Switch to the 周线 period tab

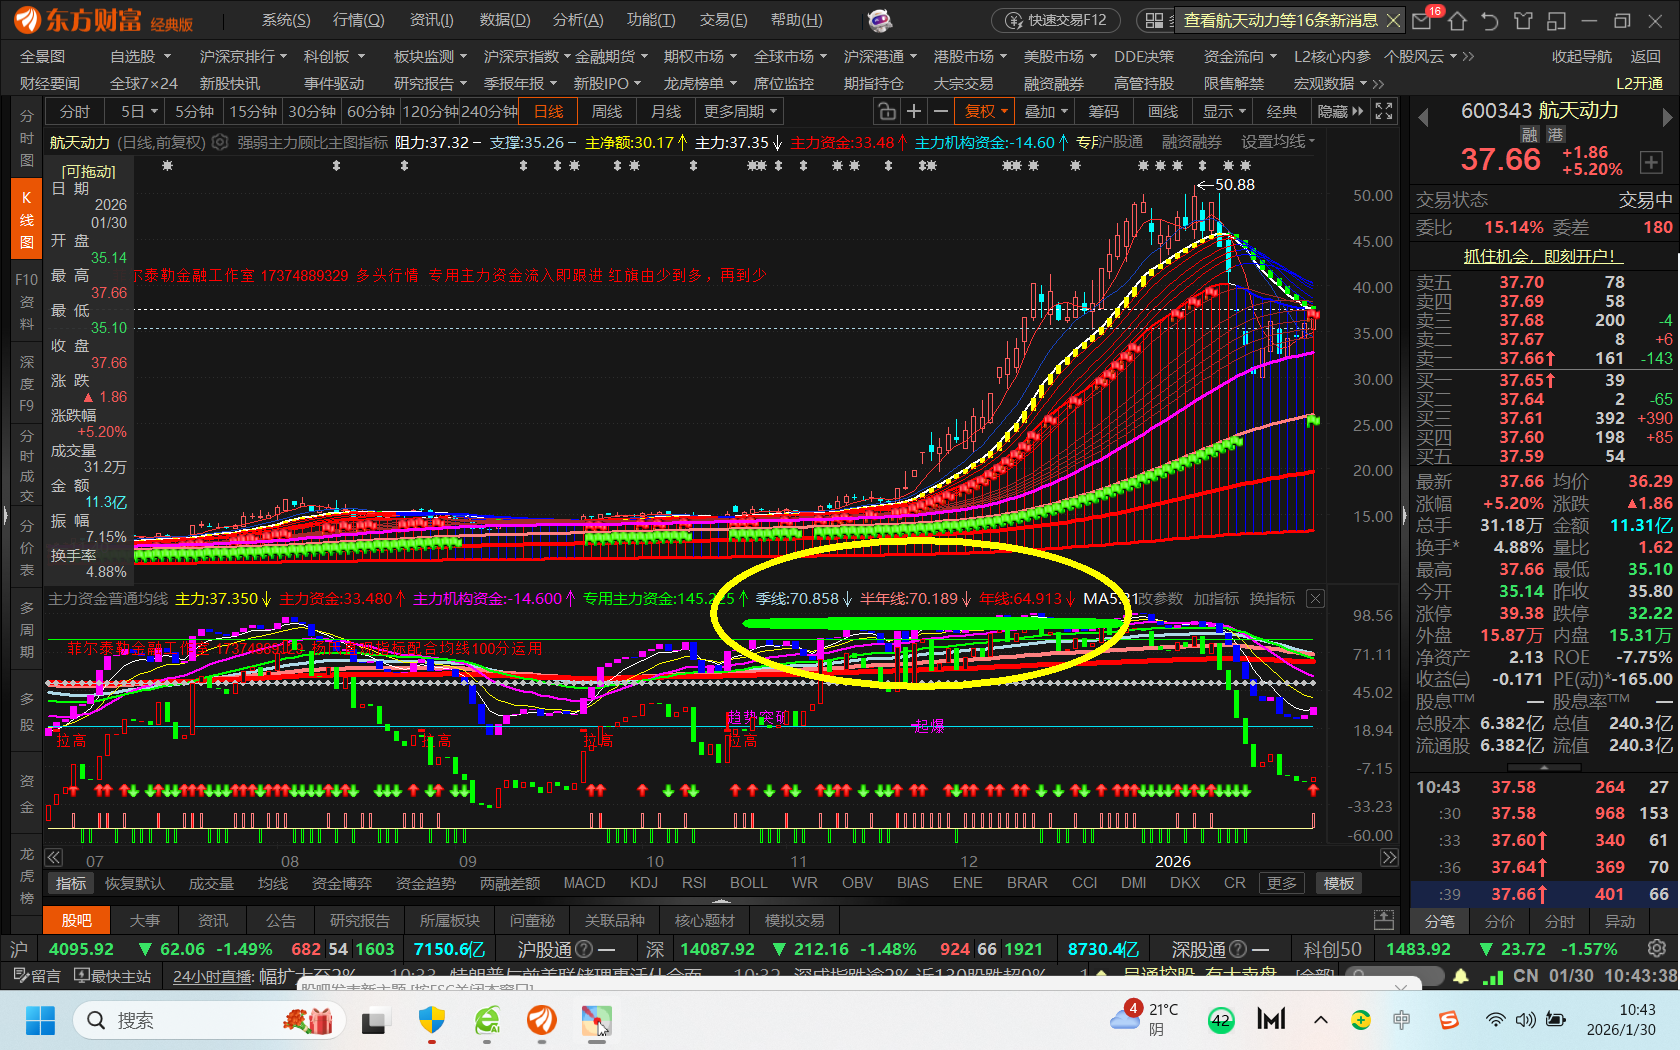point(606,112)
